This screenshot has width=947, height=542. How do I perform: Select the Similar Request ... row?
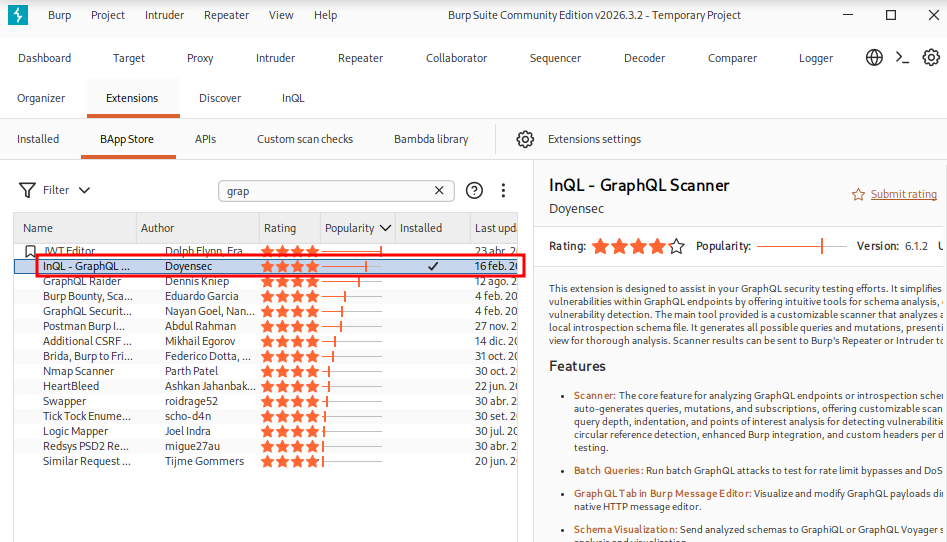[x=266, y=461]
